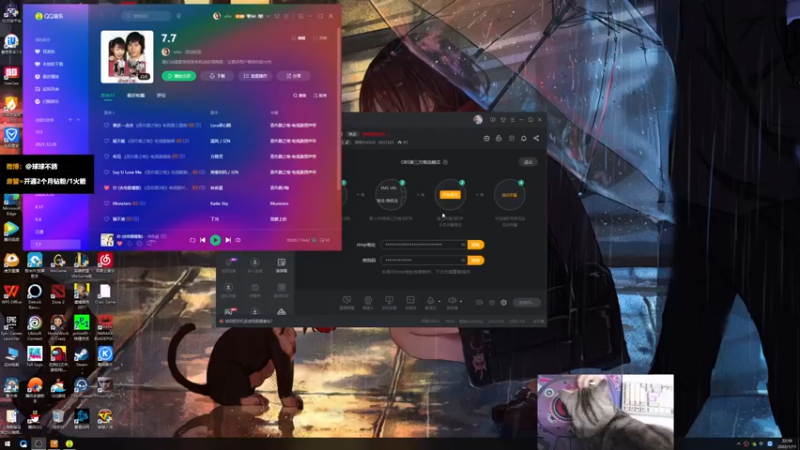The width and height of the screenshot is (800, 450).
Task: Copy the stream key with orange button
Action: [x=476, y=260]
